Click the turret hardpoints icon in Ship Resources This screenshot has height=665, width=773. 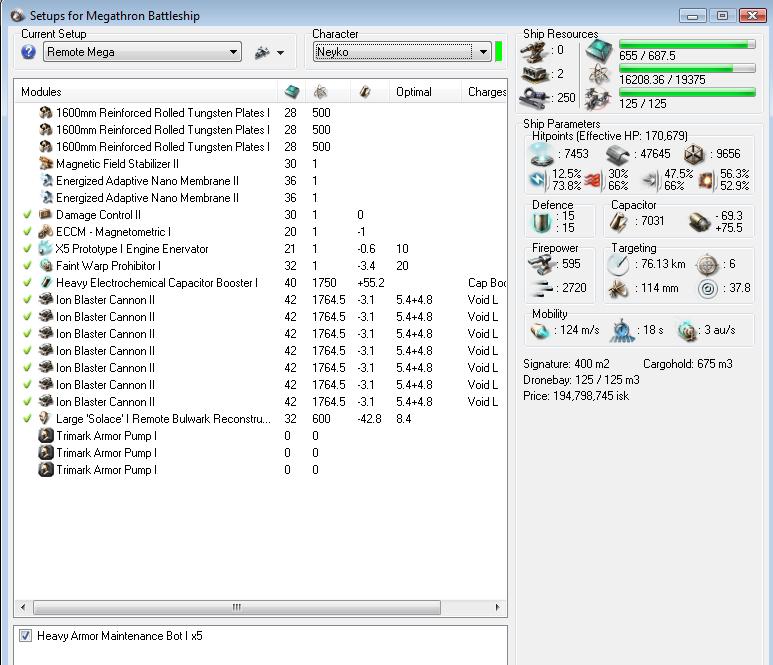point(535,52)
